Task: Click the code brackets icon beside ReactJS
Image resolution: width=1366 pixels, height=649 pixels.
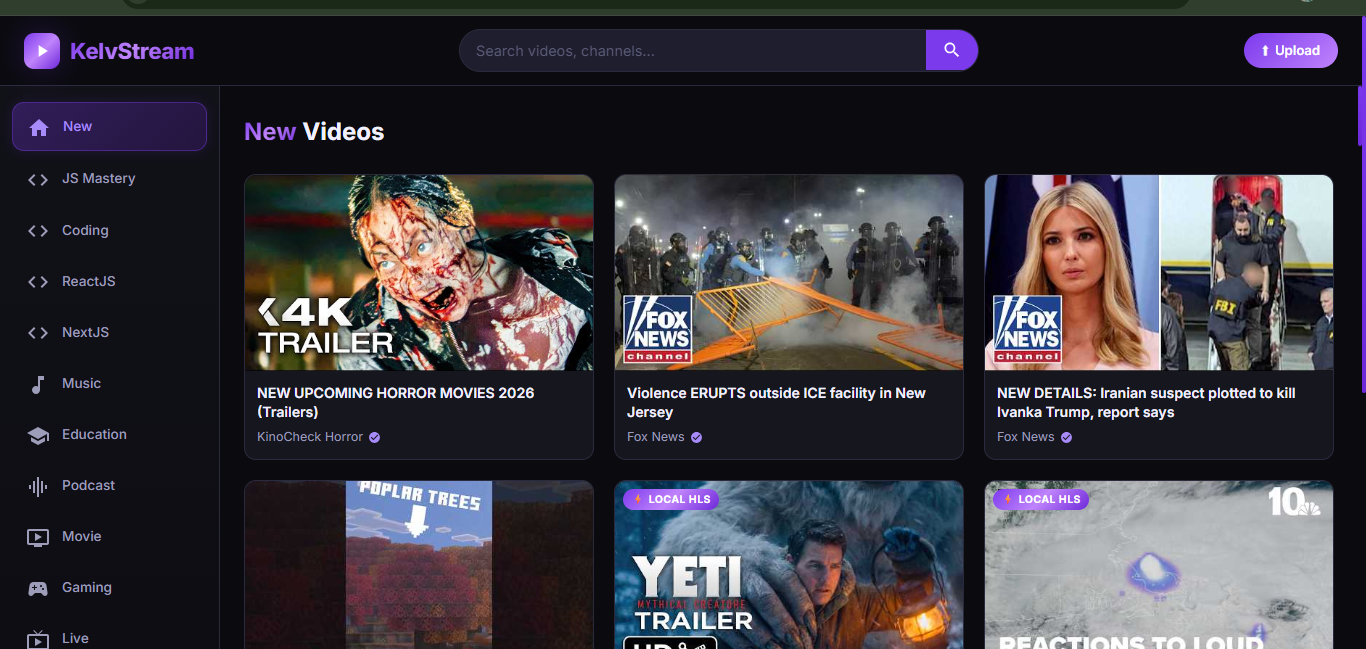Action: coord(38,282)
